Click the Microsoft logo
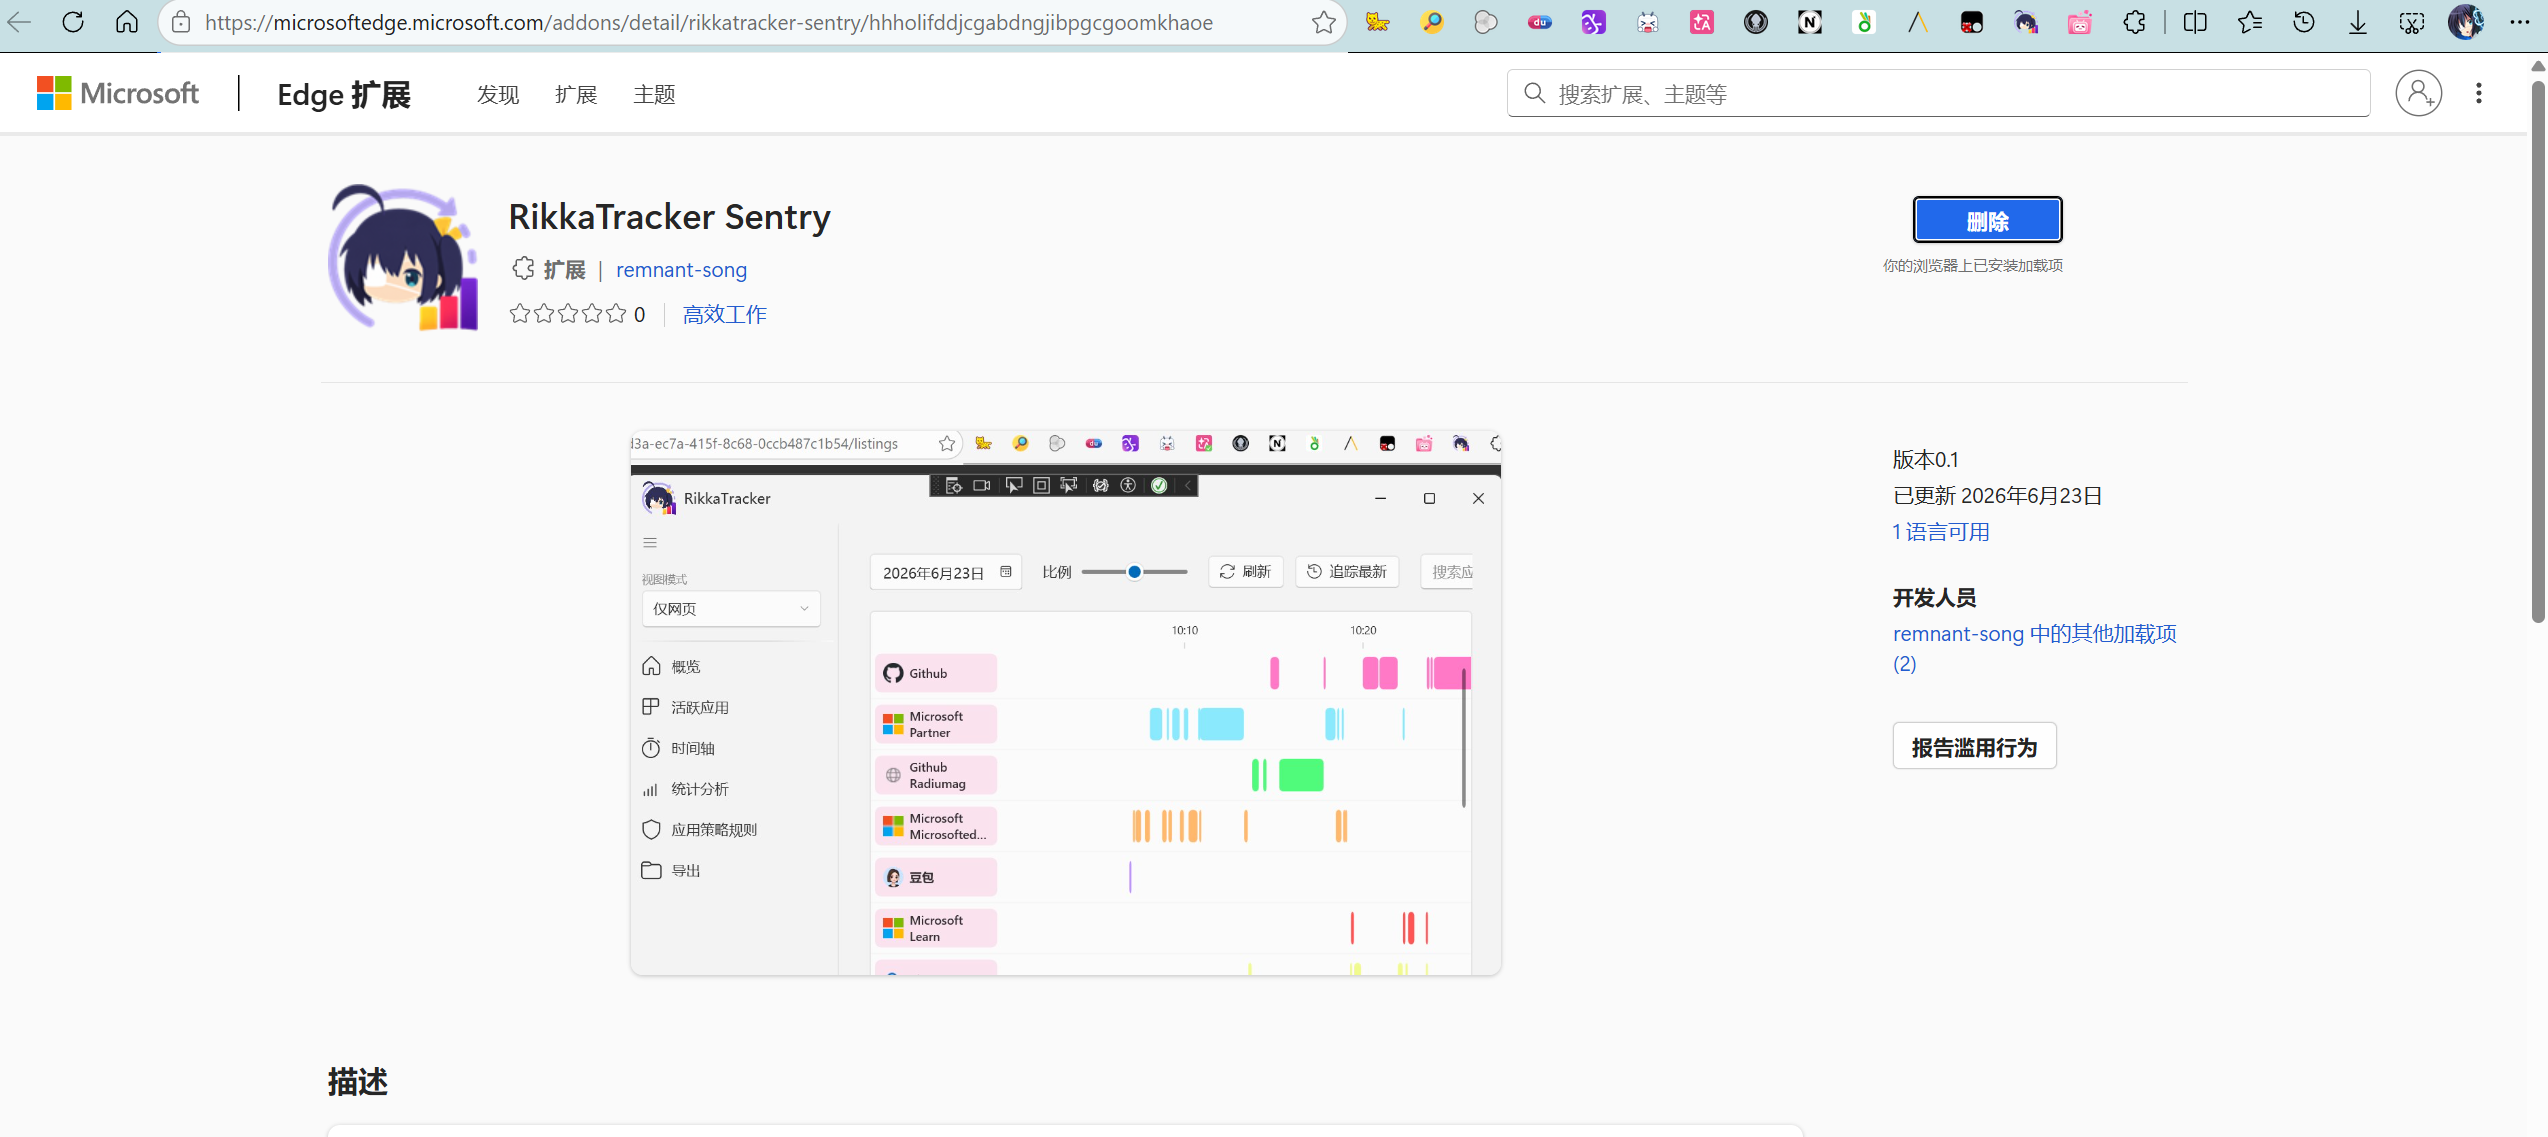Image resolution: width=2548 pixels, height=1137 pixels. click(118, 93)
